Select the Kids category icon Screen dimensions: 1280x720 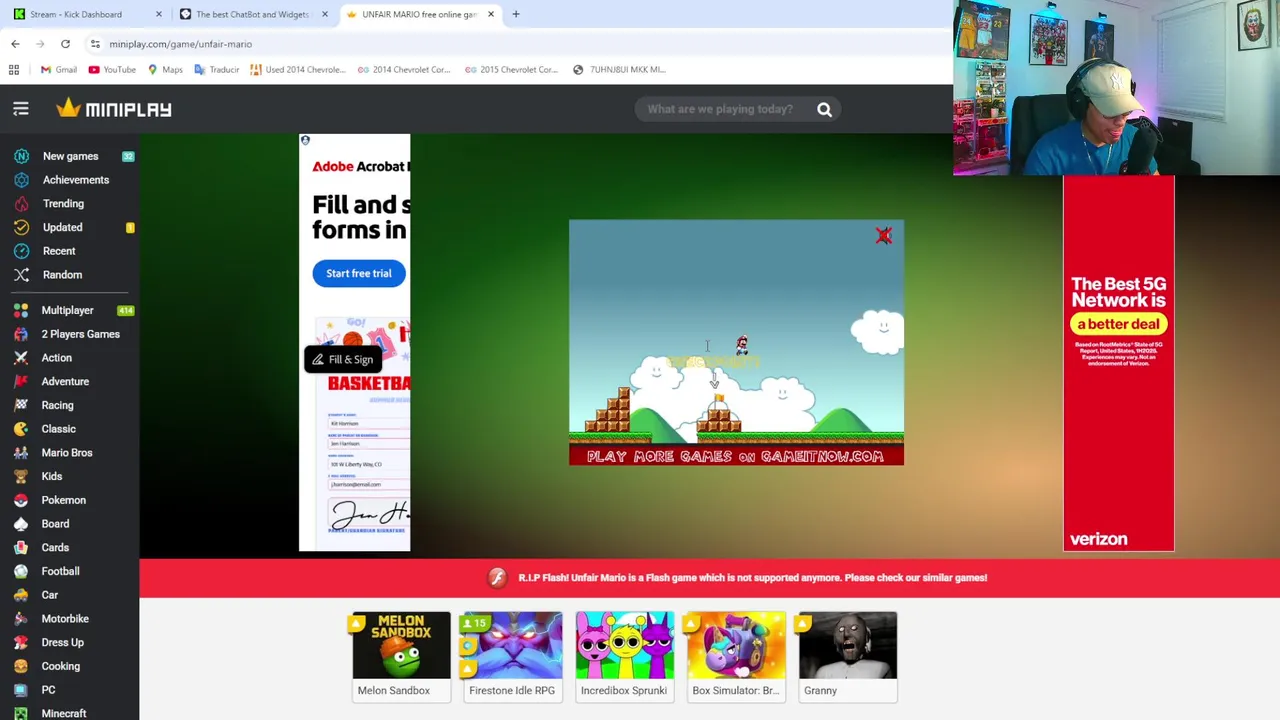click(x=21, y=476)
